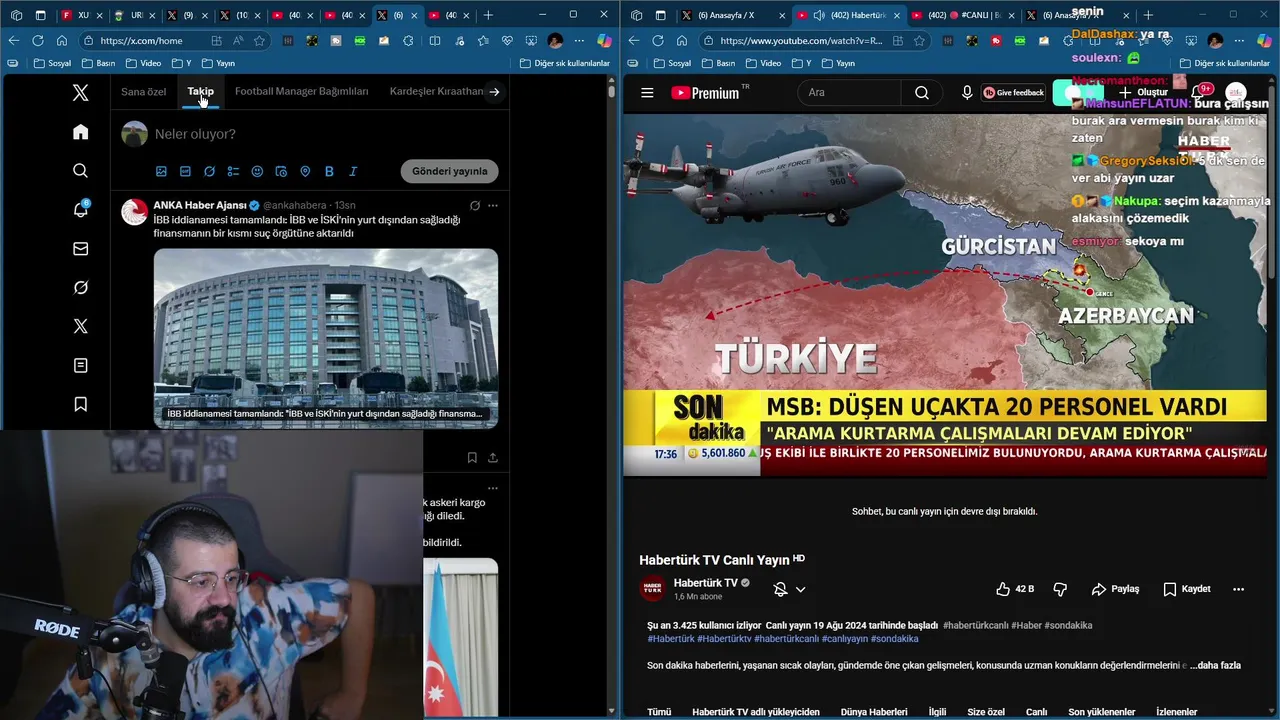Open X search via magnifier sidebar icon
The image size is (1280, 720).
[x=81, y=171]
